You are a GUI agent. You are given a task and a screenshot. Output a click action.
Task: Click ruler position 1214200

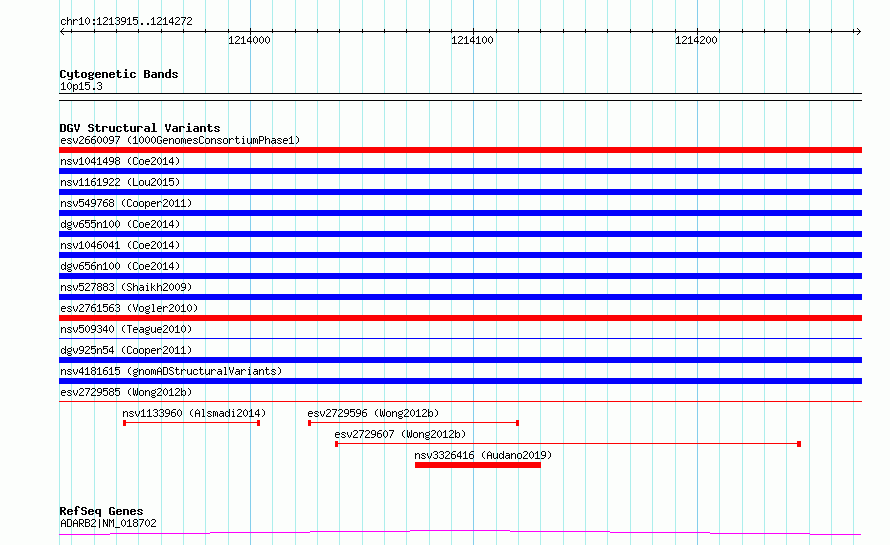(696, 40)
